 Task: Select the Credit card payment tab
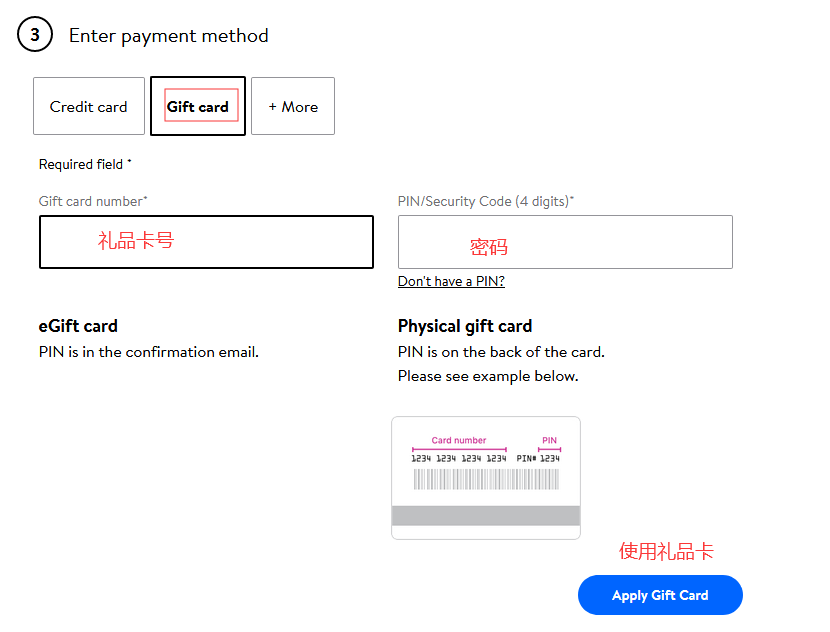pyautogui.click(x=89, y=106)
